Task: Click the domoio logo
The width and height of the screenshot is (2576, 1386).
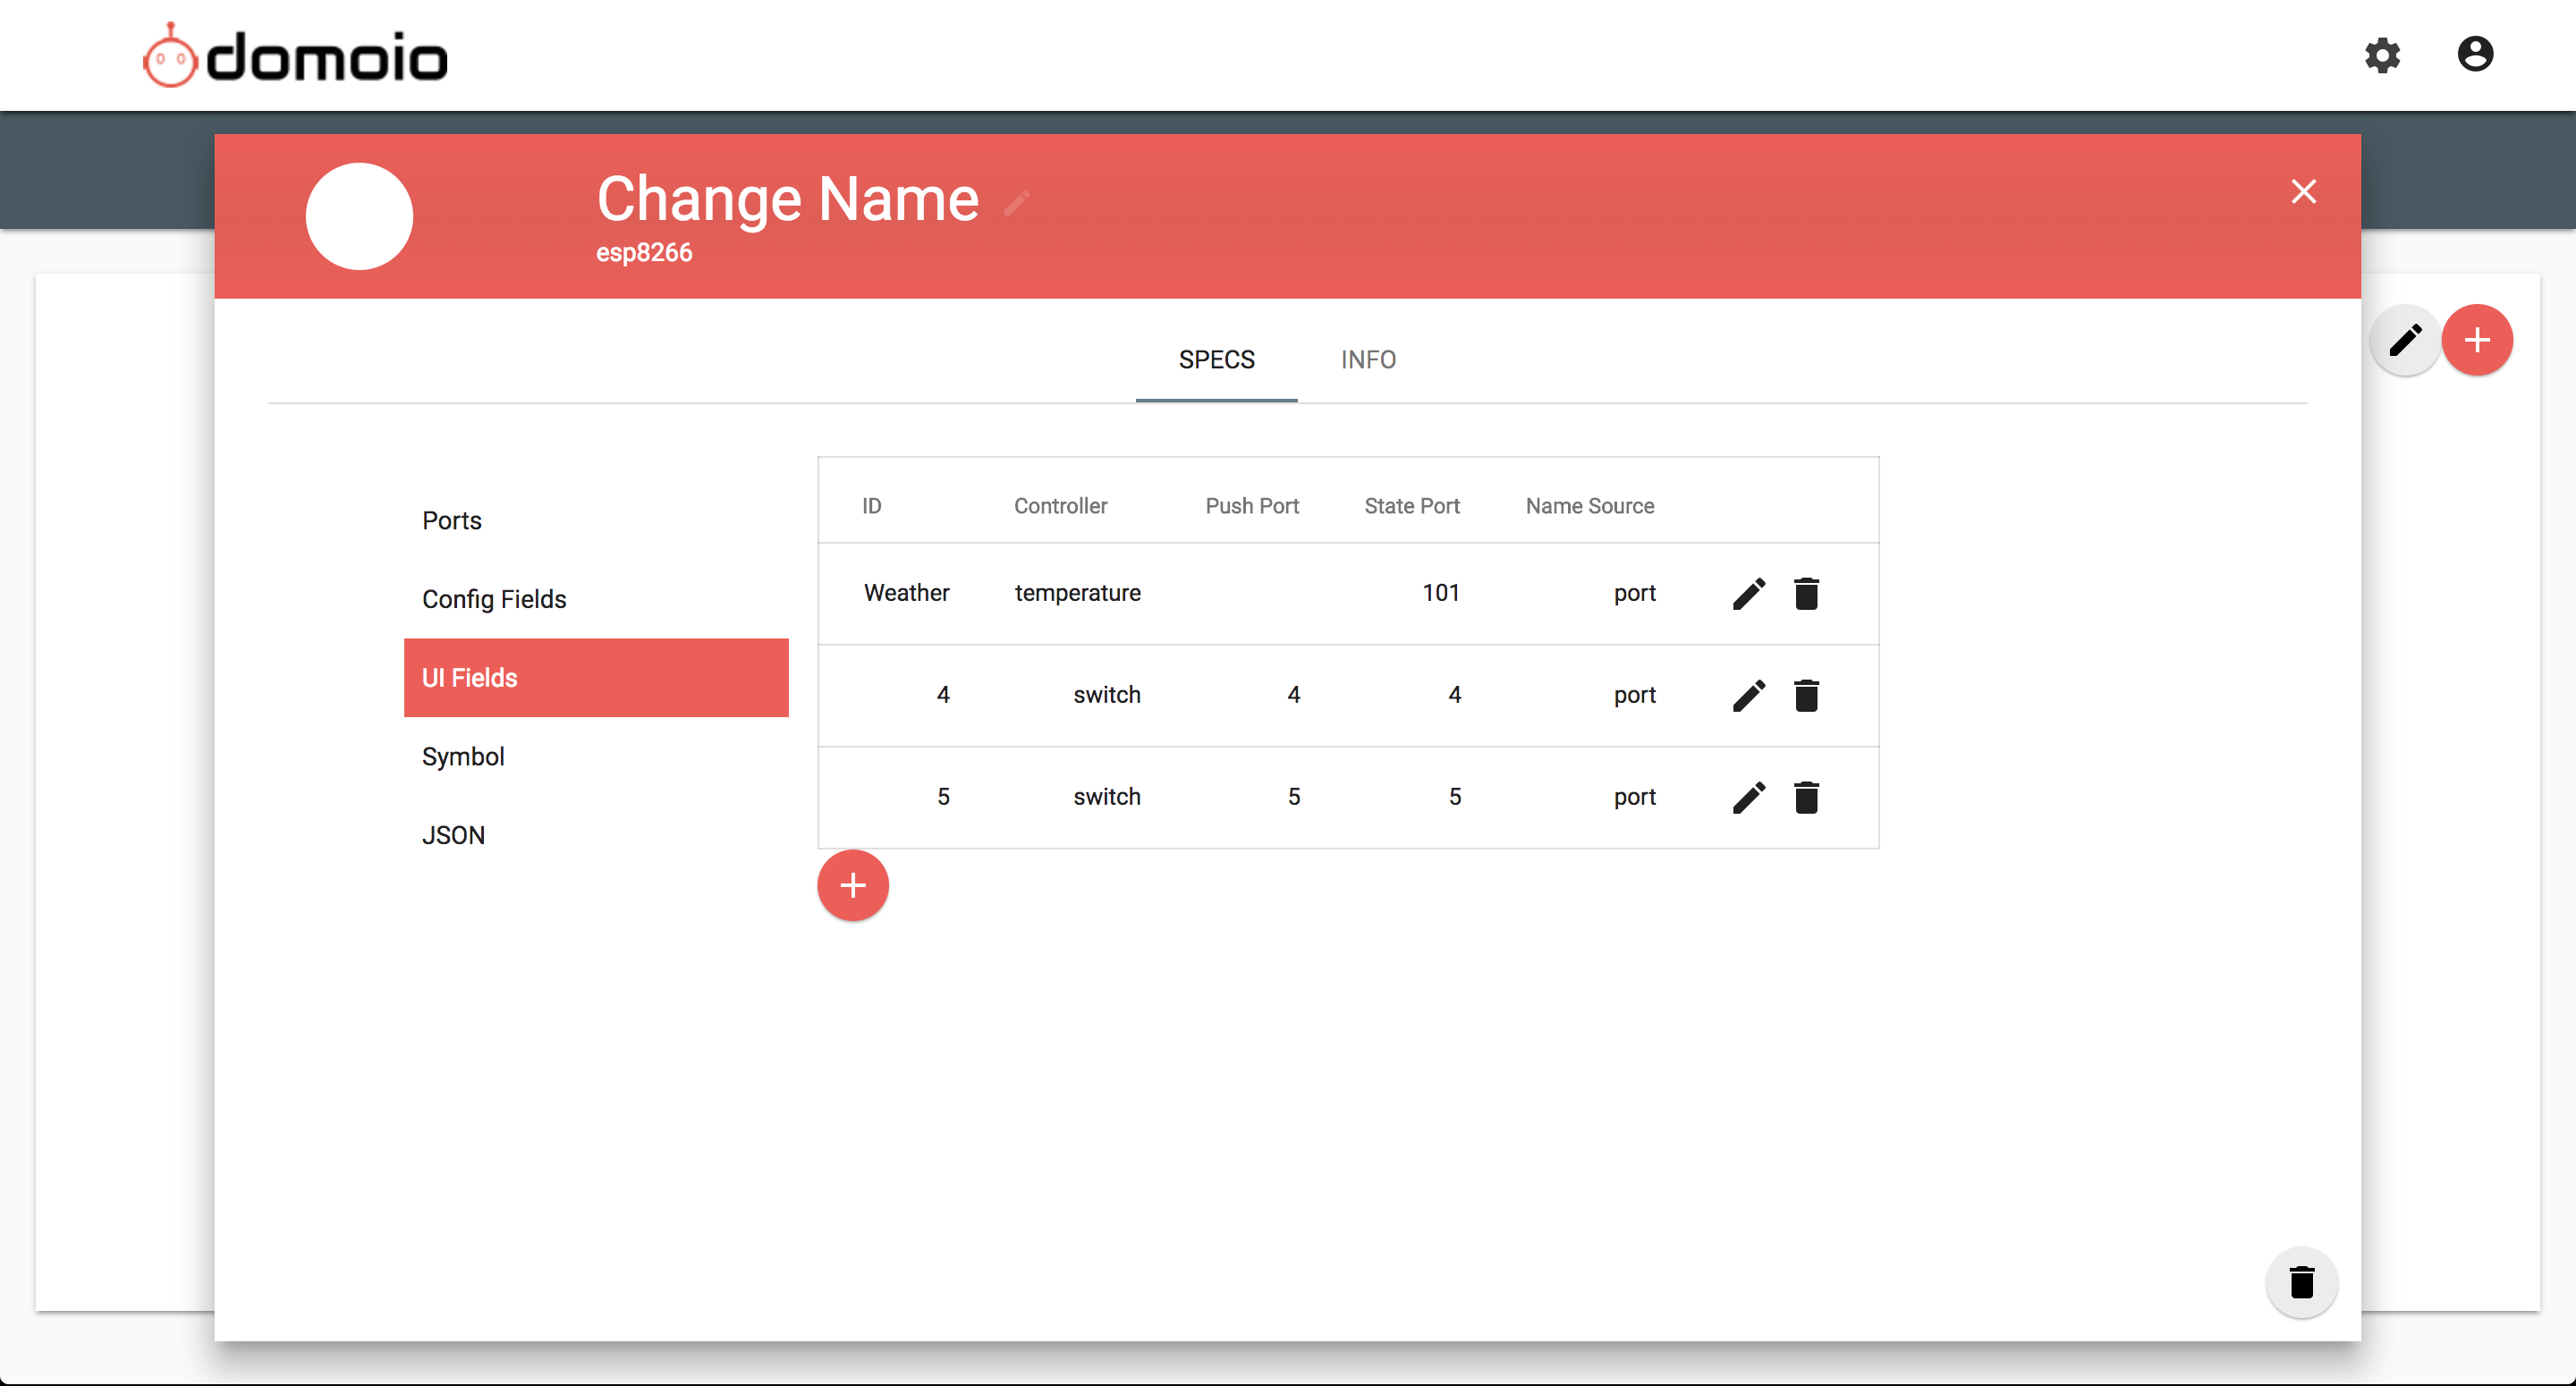Action: click(x=295, y=56)
